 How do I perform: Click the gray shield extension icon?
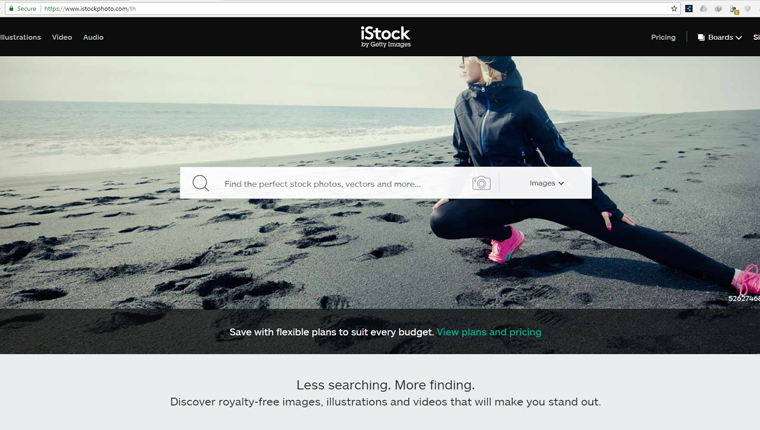pyautogui.click(x=748, y=9)
